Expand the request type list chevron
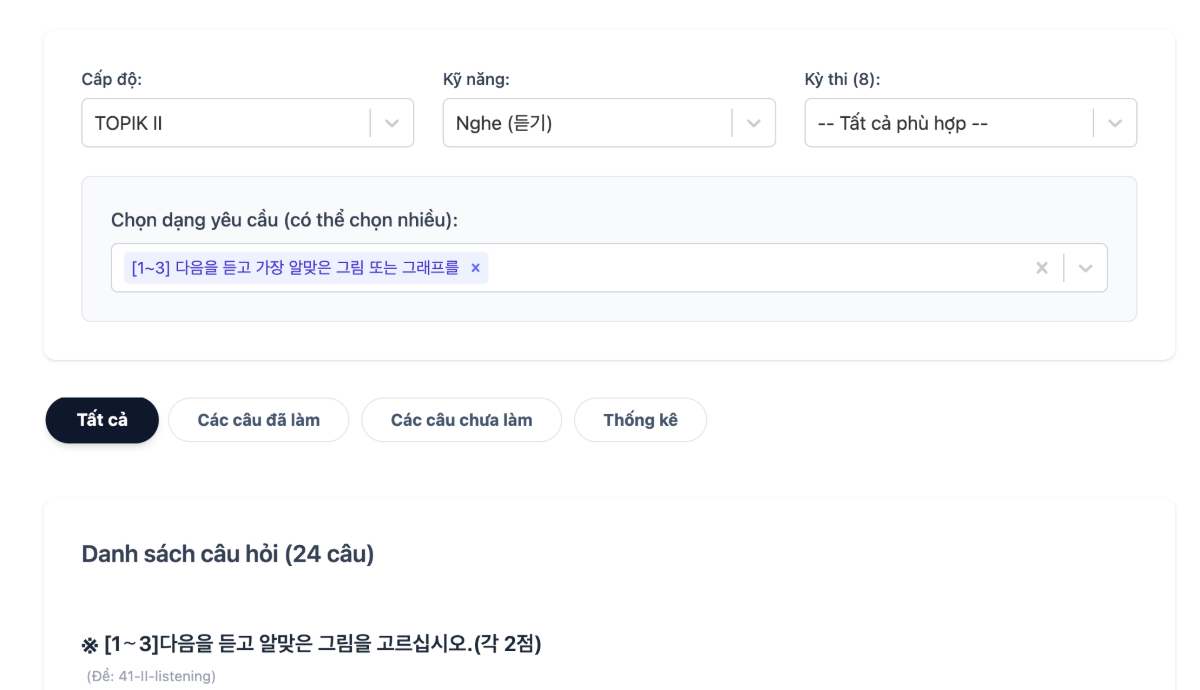1200x690 pixels. point(1086,268)
